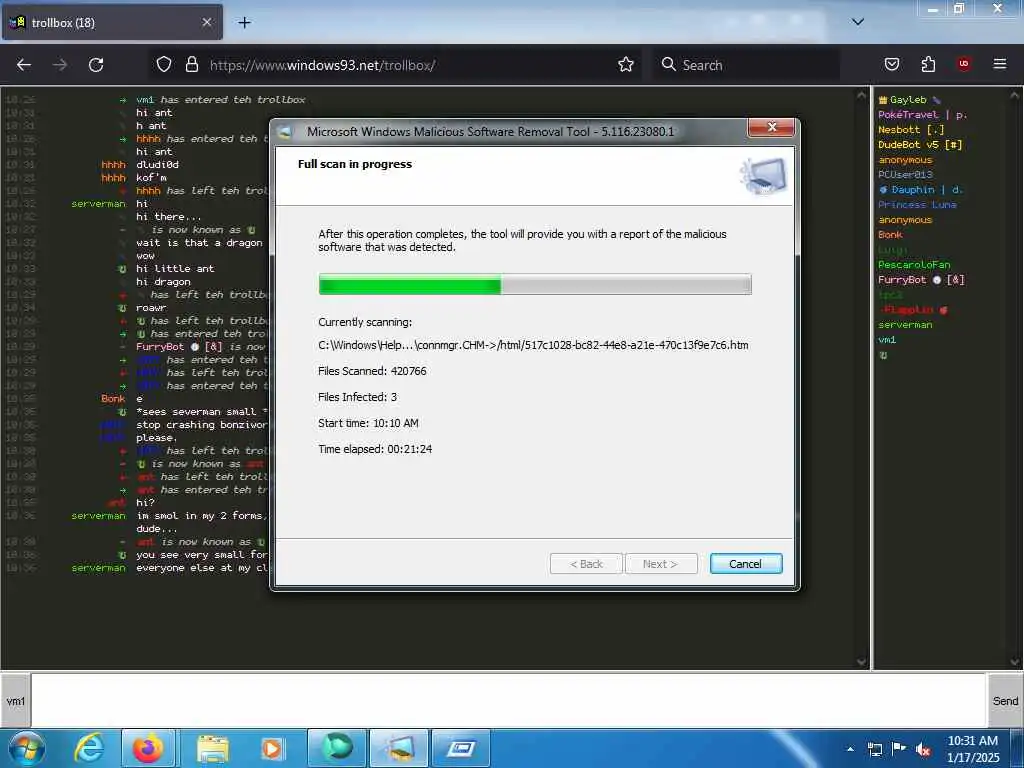Open the Firefox hamburger menu
Viewport: 1024px width, 768px height.
coord(1000,64)
